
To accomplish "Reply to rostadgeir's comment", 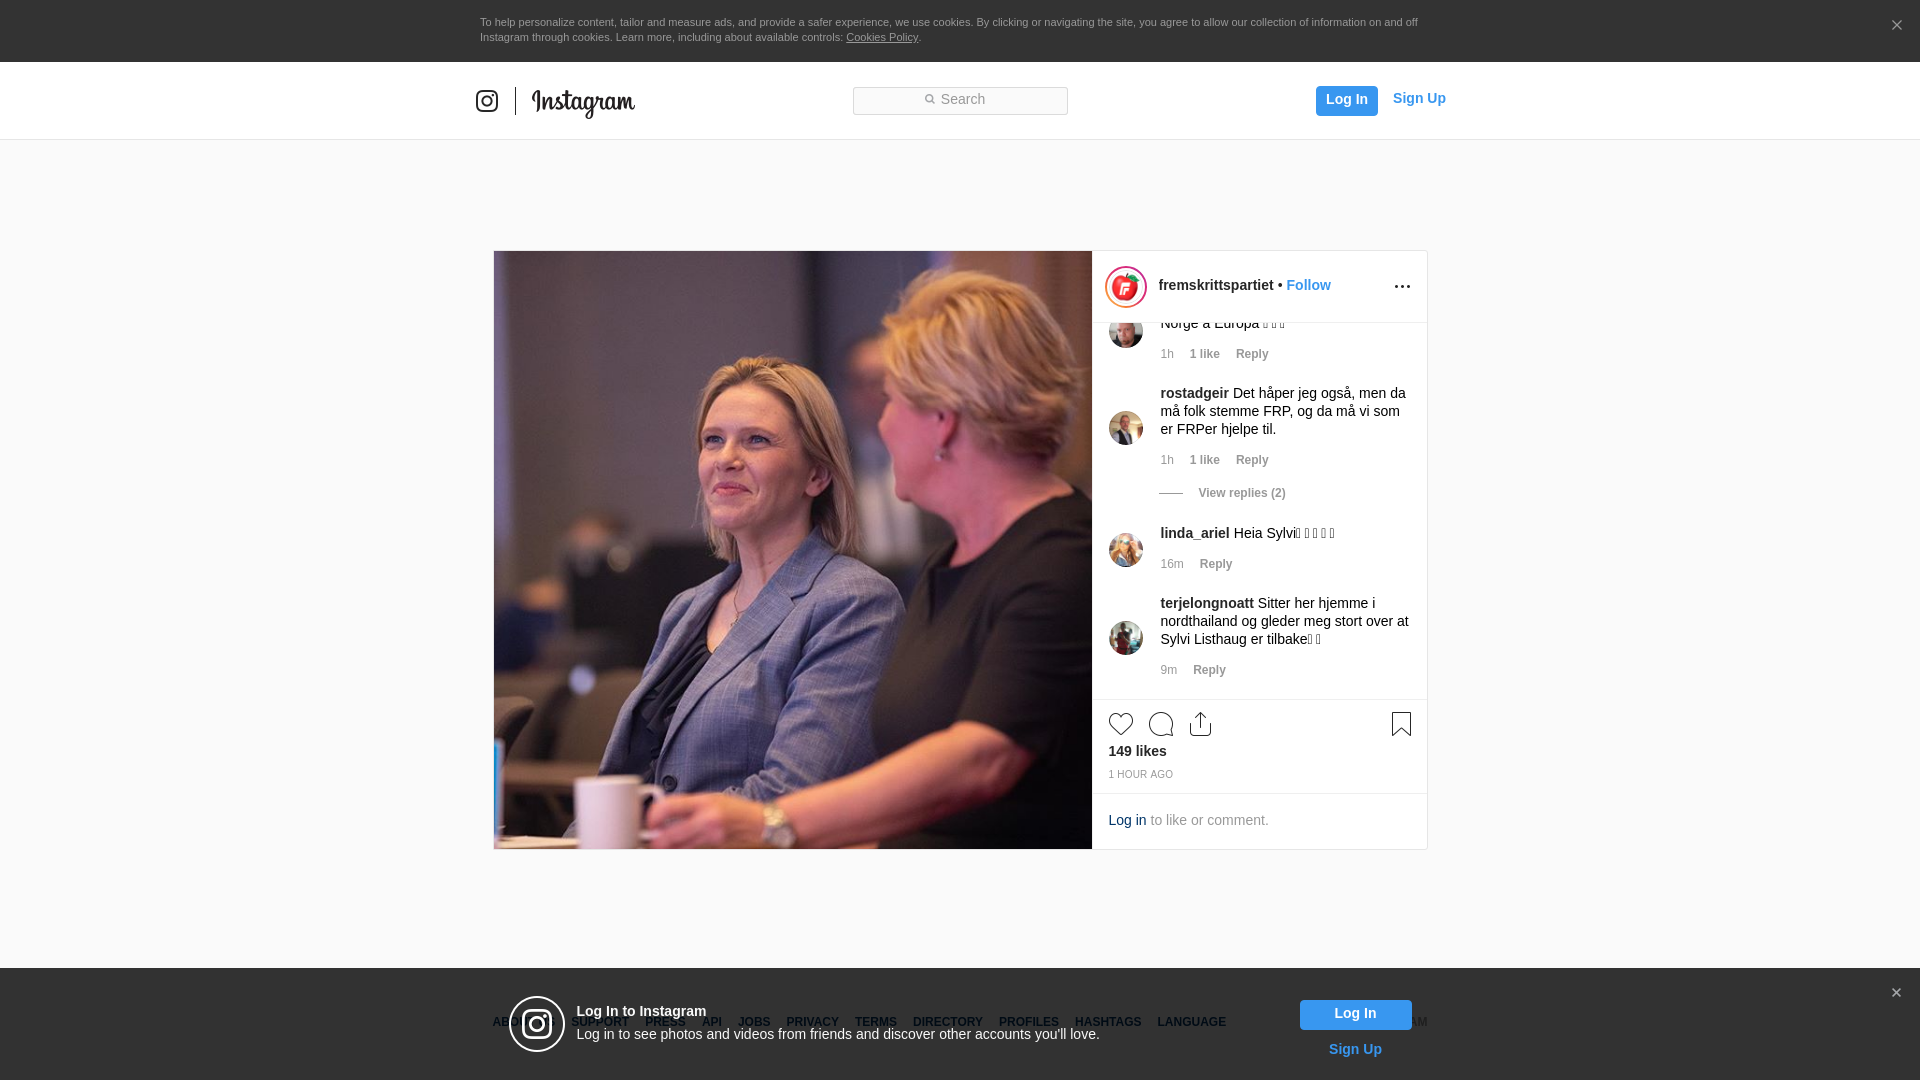I will [1252, 460].
